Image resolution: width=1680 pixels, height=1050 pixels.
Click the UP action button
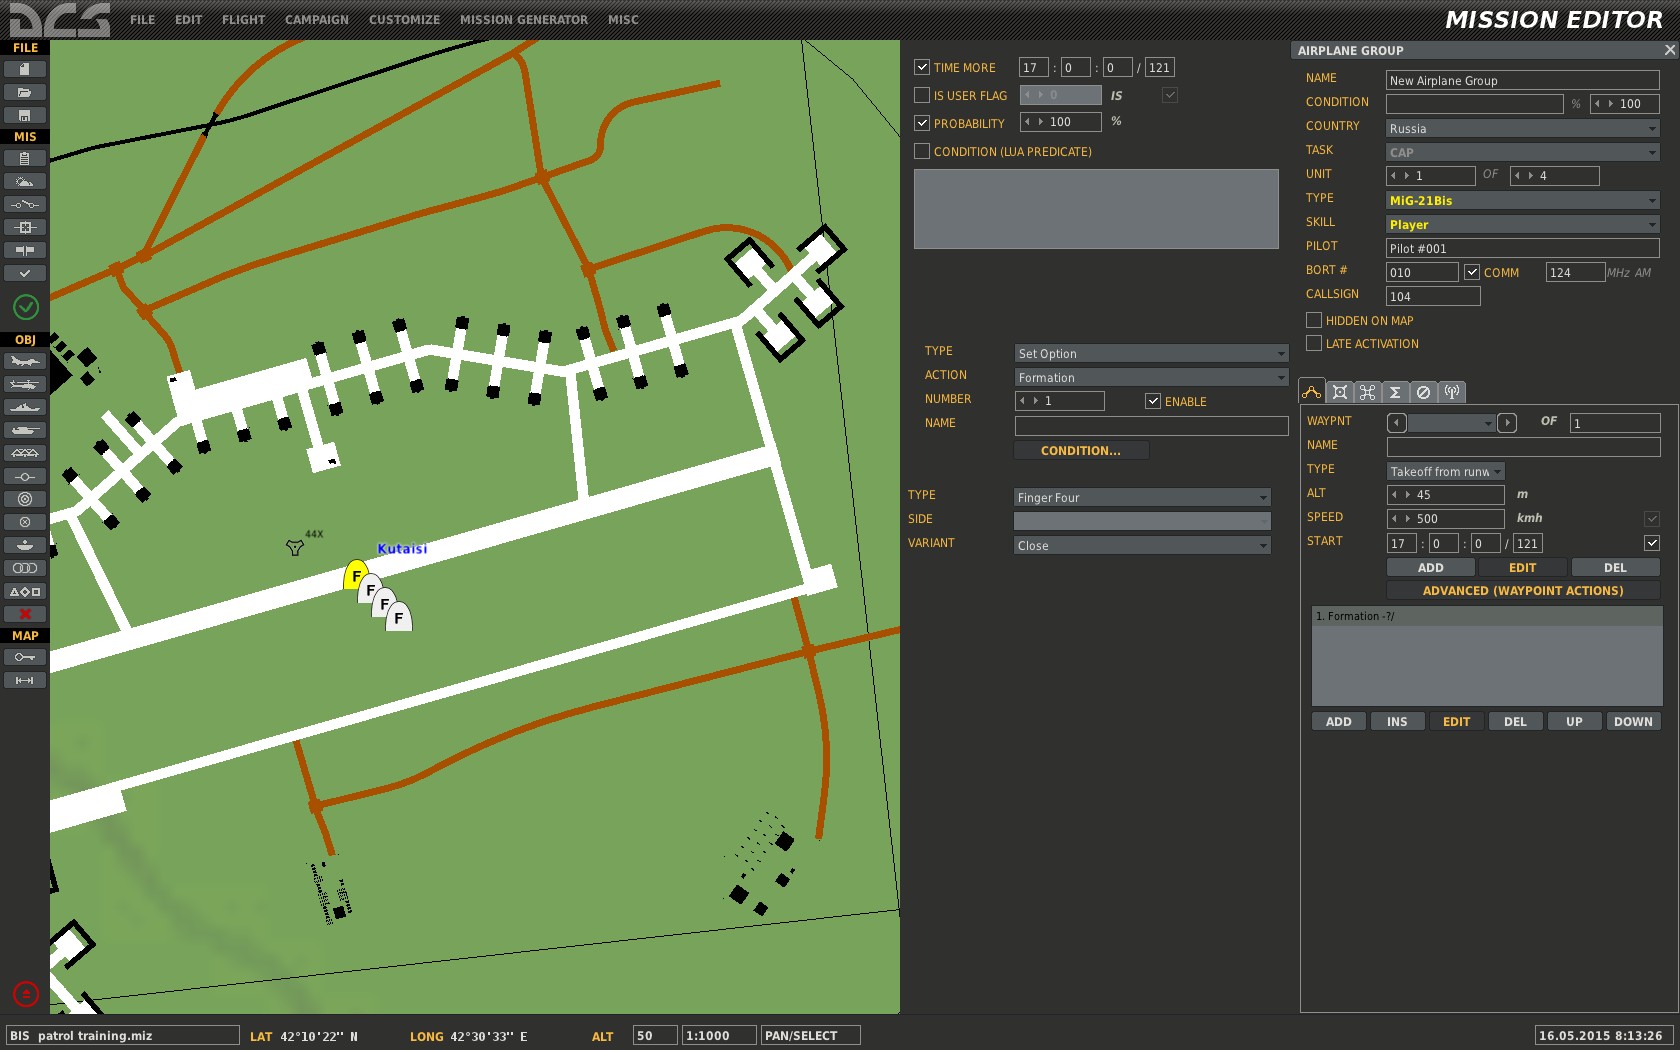[1574, 721]
